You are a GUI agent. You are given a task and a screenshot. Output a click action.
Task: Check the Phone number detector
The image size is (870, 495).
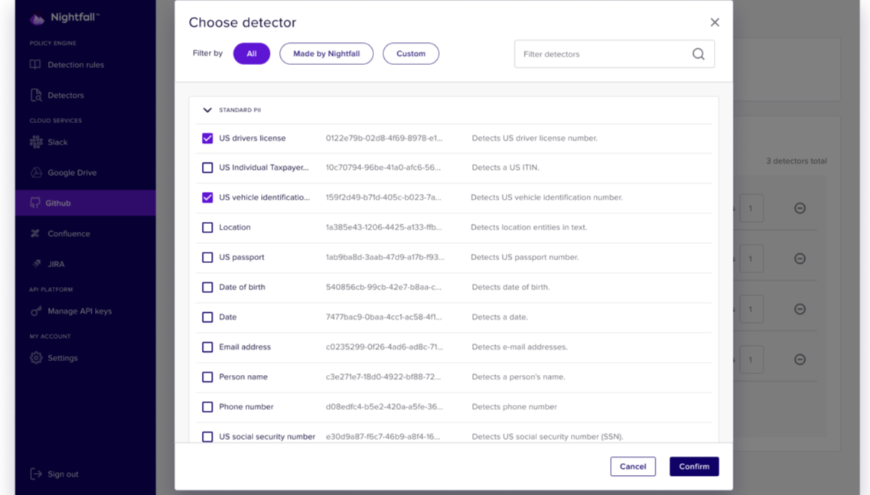[x=207, y=407]
